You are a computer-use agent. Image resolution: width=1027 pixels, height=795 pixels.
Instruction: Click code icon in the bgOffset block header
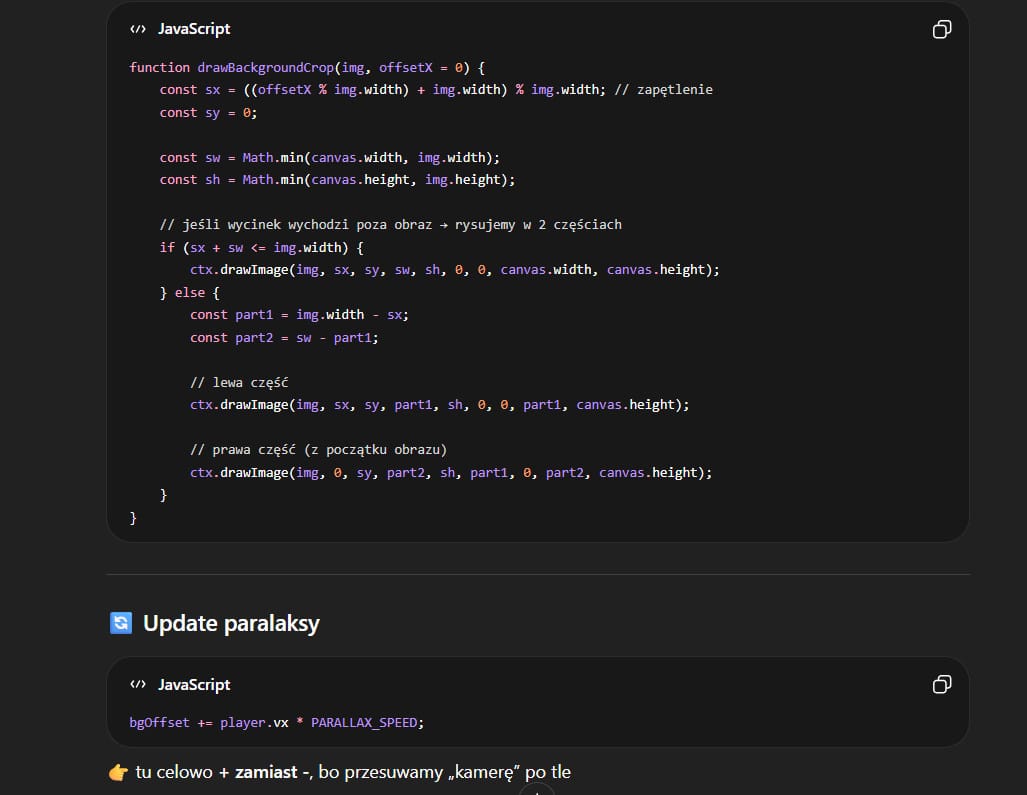coord(138,684)
